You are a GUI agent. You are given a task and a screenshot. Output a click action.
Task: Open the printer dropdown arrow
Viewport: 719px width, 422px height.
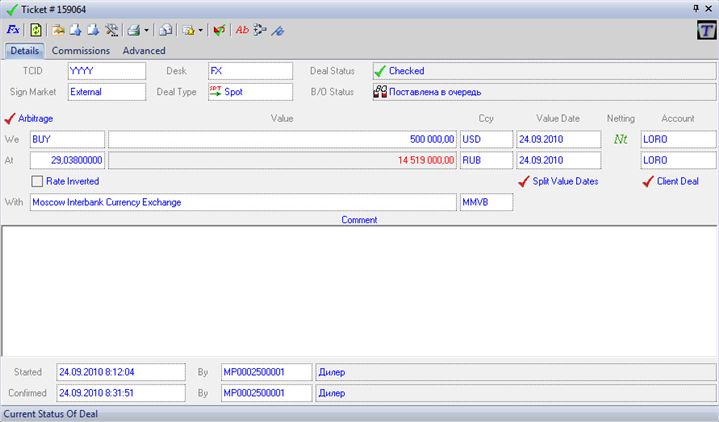pos(146,31)
